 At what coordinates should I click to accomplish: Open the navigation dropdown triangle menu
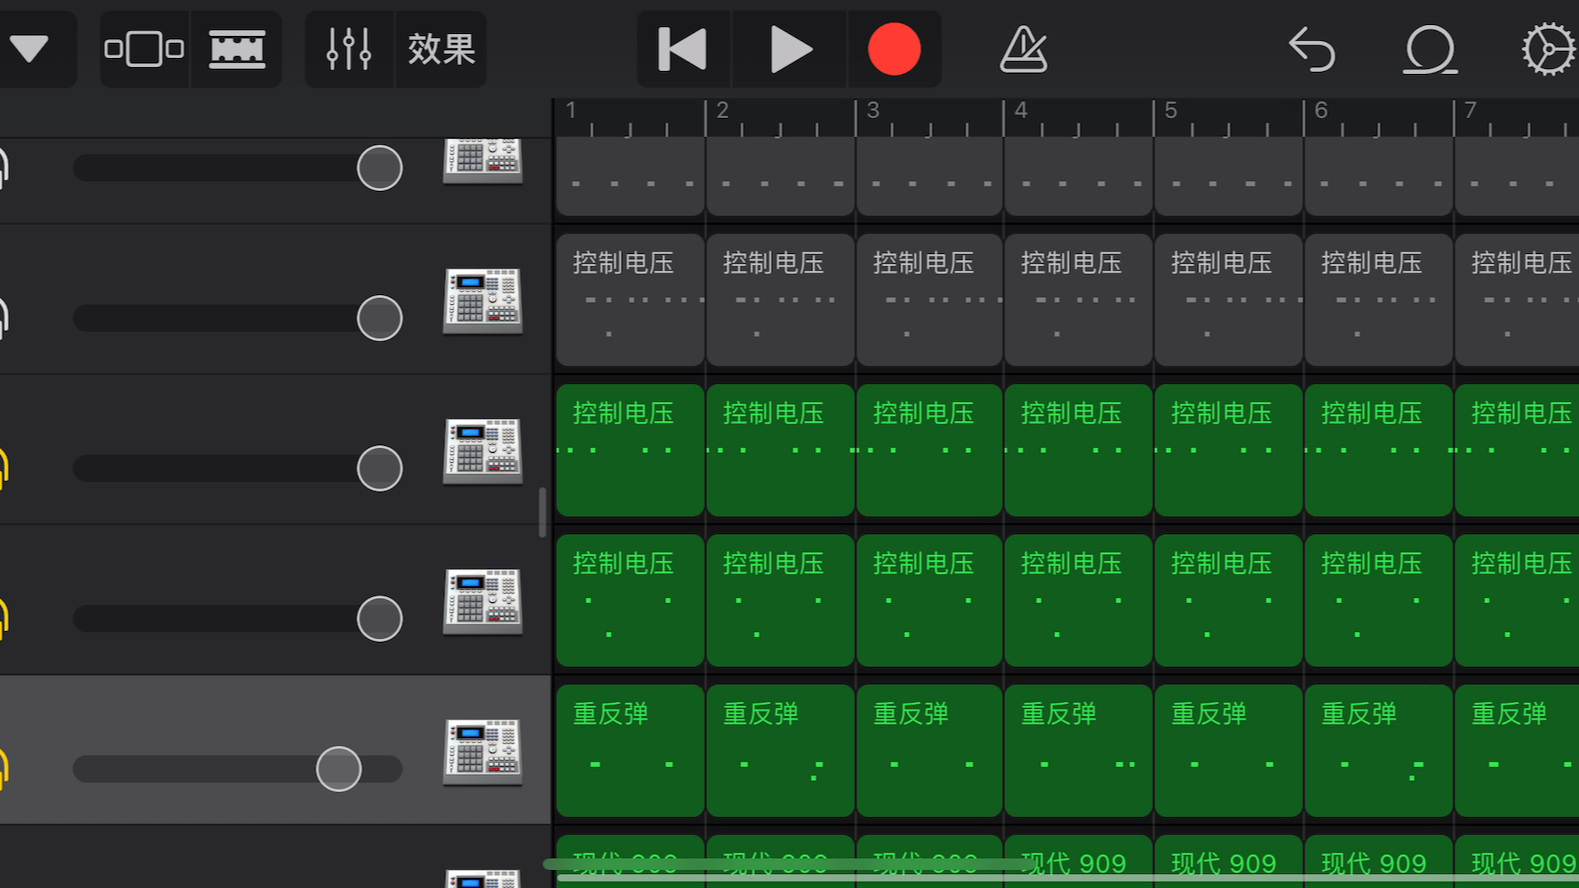point(29,49)
